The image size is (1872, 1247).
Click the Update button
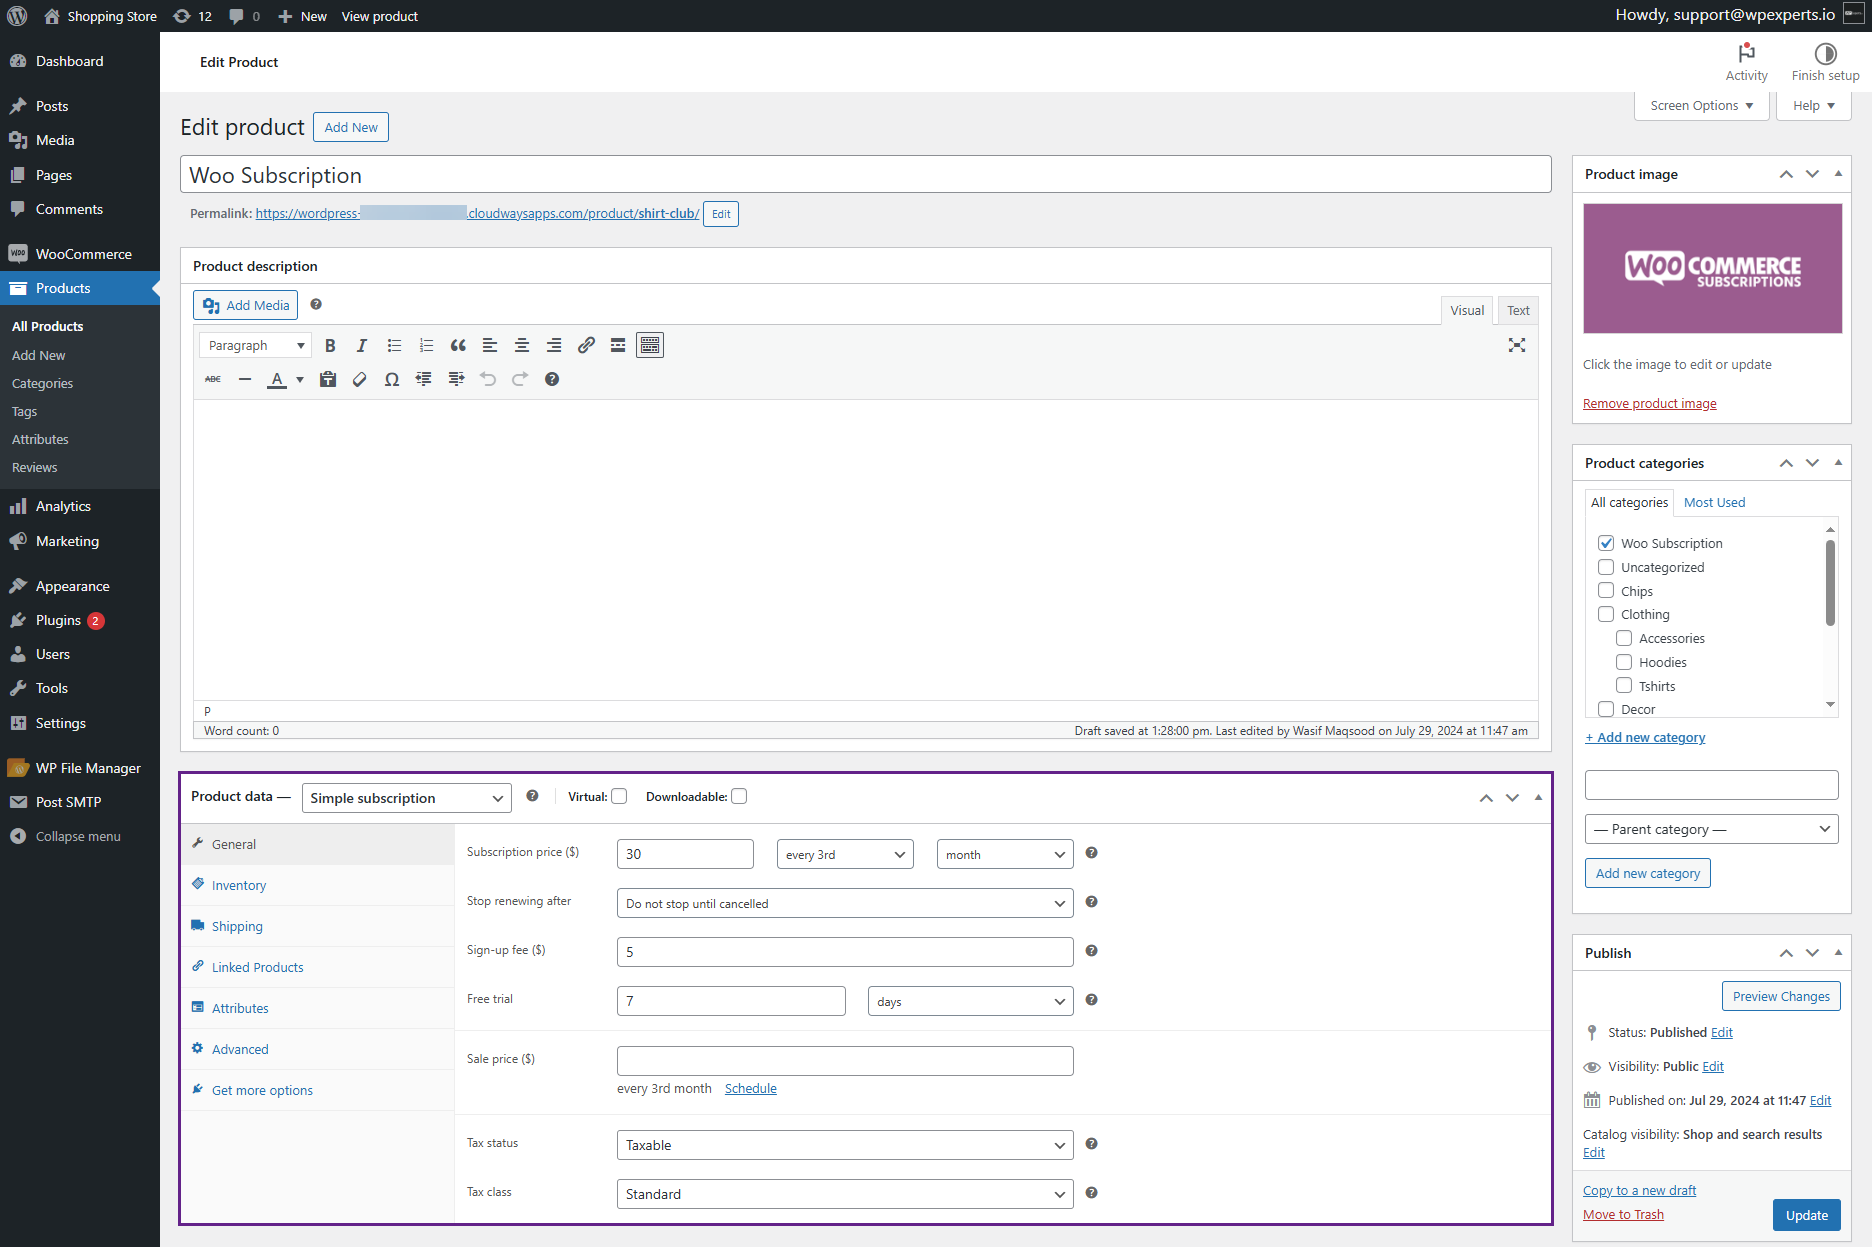pyautogui.click(x=1806, y=1215)
